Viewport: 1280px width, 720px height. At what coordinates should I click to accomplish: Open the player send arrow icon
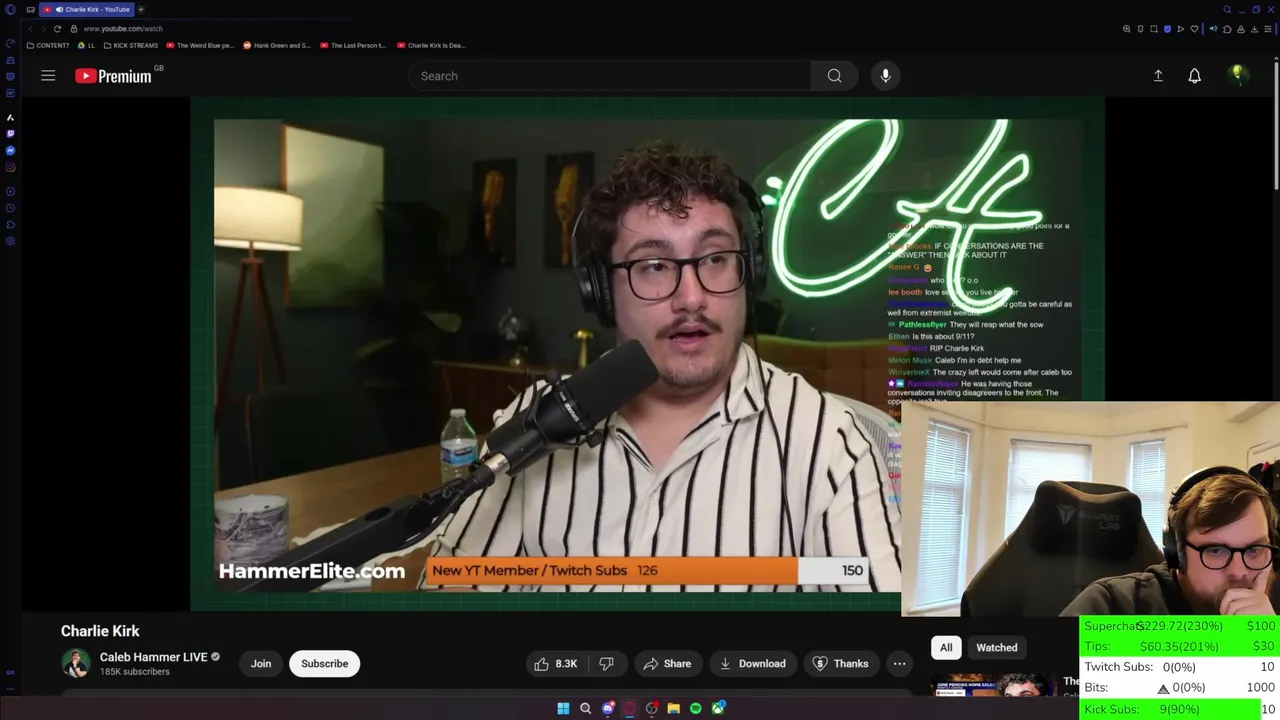(x=1180, y=29)
